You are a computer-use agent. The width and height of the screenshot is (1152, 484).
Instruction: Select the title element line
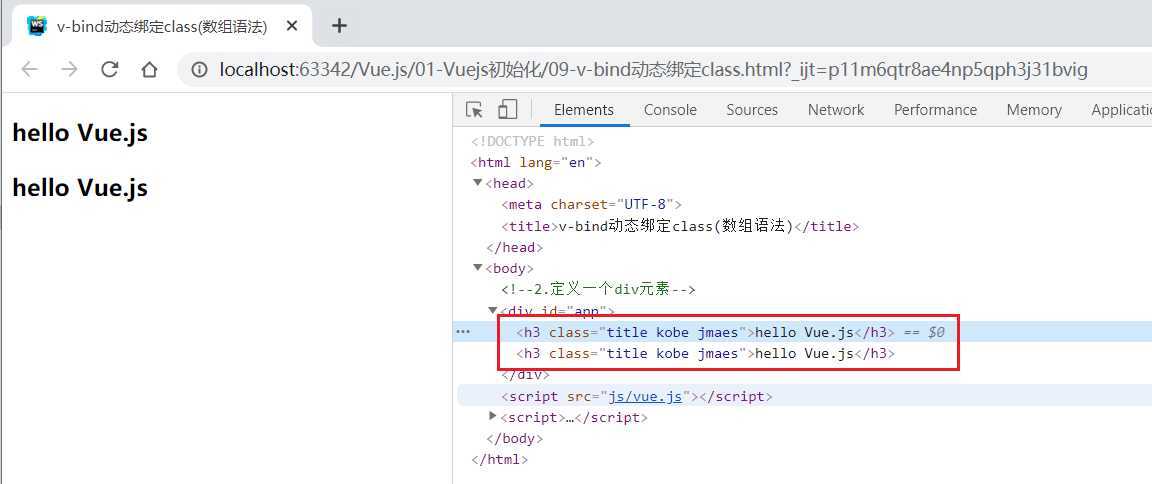680,226
